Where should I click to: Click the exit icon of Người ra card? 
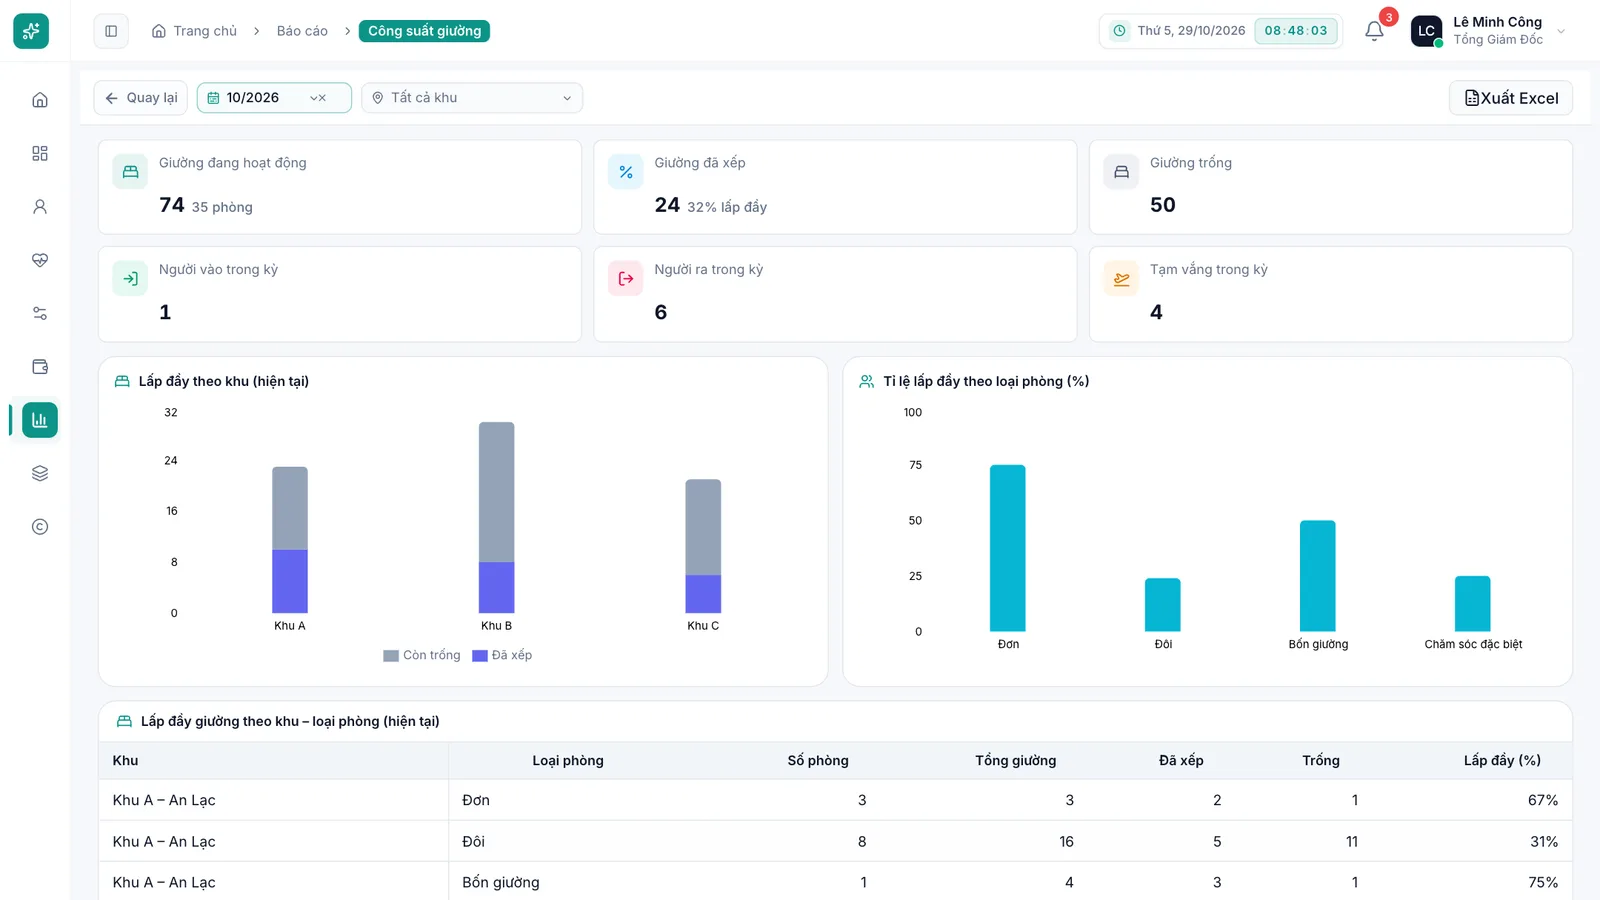point(626,279)
